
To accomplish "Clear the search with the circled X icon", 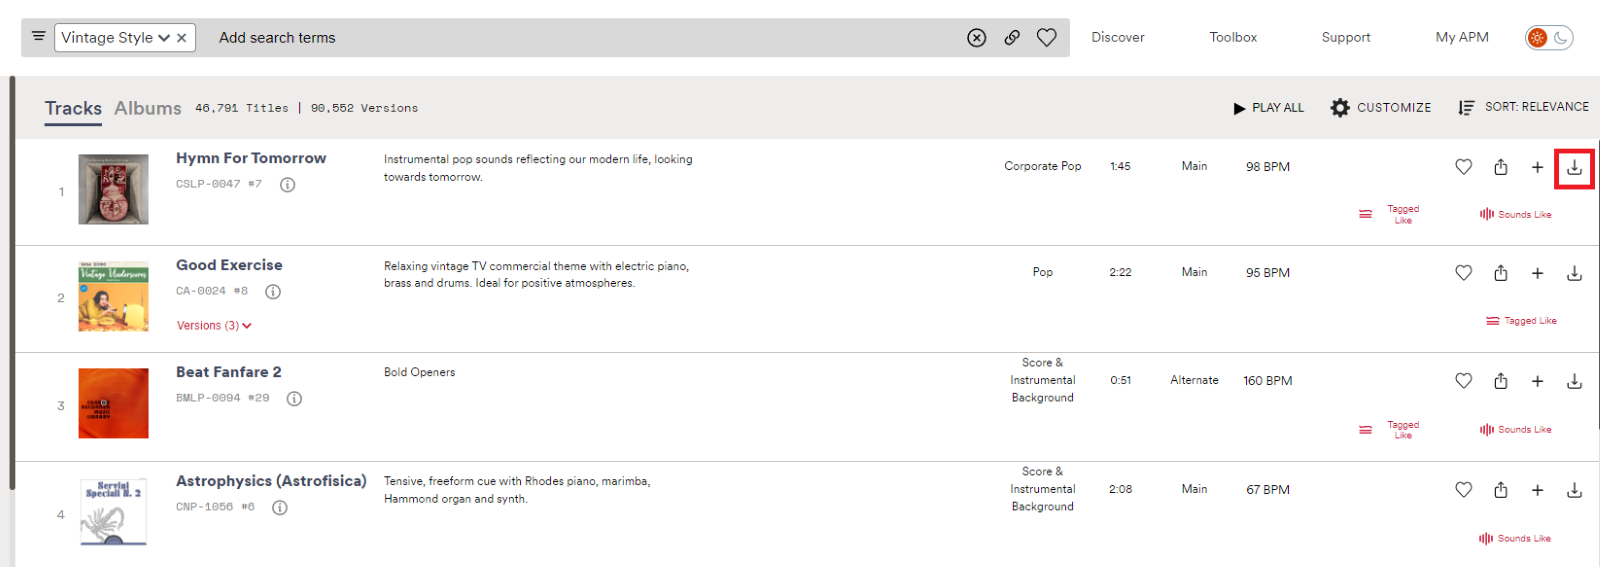I will [x=977, y=38].
